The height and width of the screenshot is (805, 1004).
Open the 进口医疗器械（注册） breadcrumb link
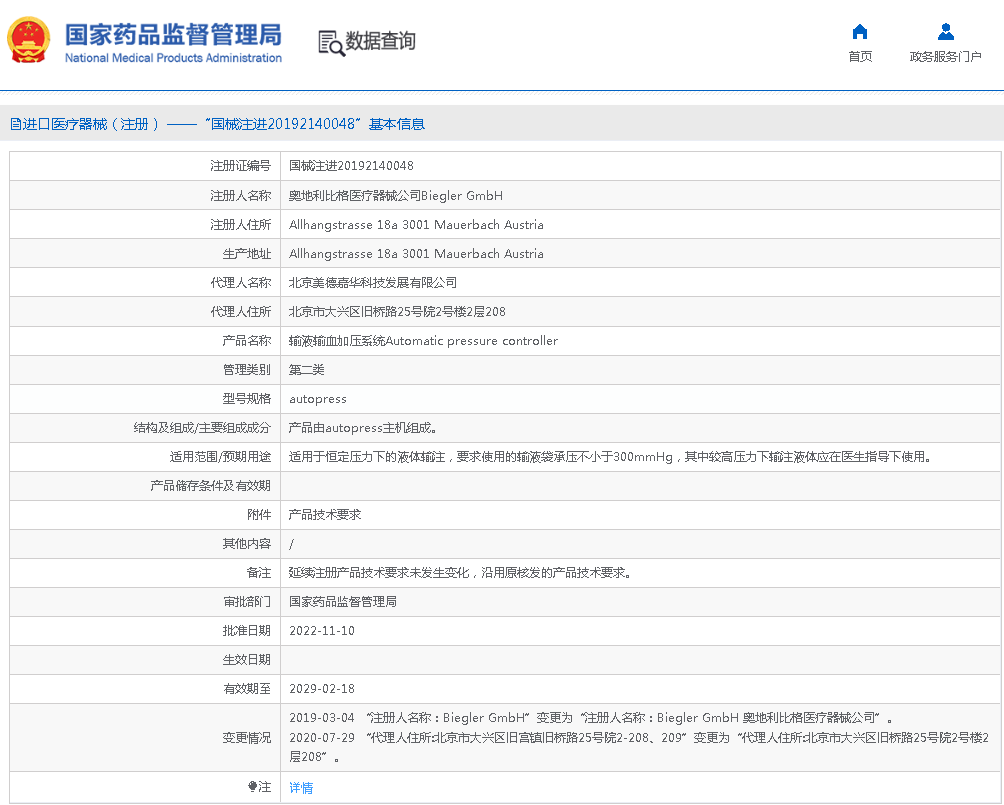[x=91, y=124]
